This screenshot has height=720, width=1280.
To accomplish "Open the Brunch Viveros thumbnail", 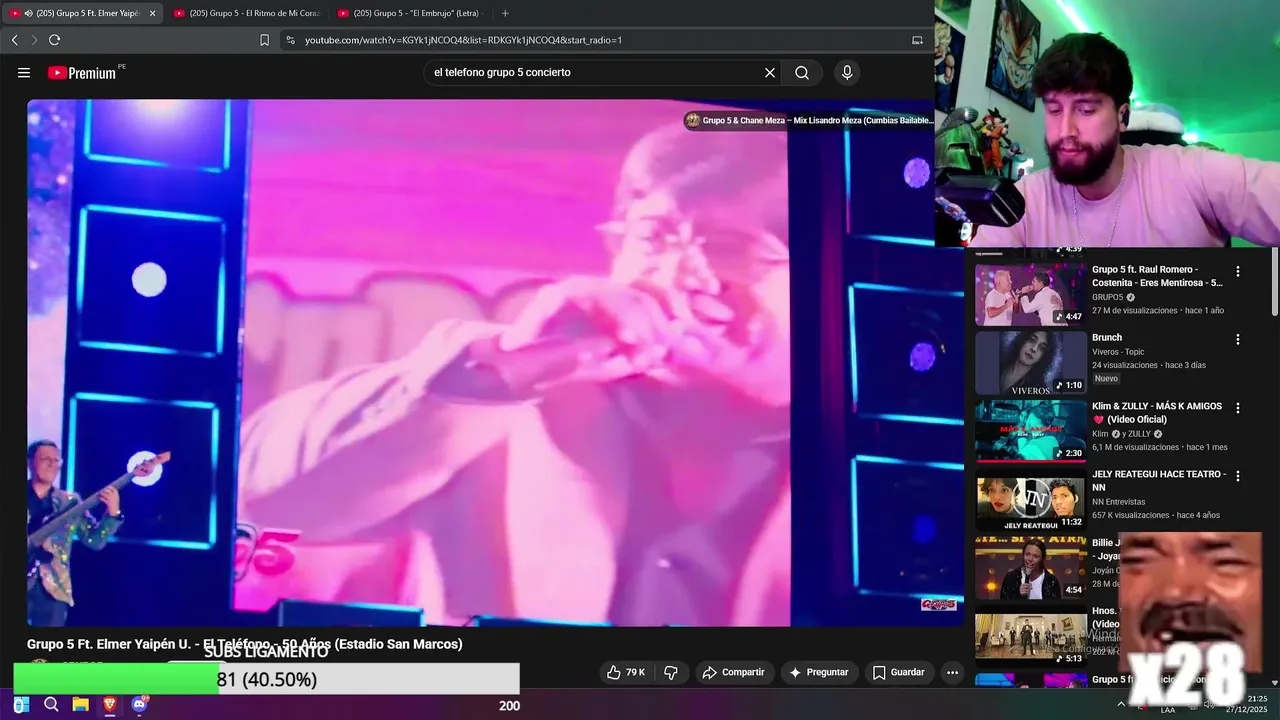I will 1030,362.
